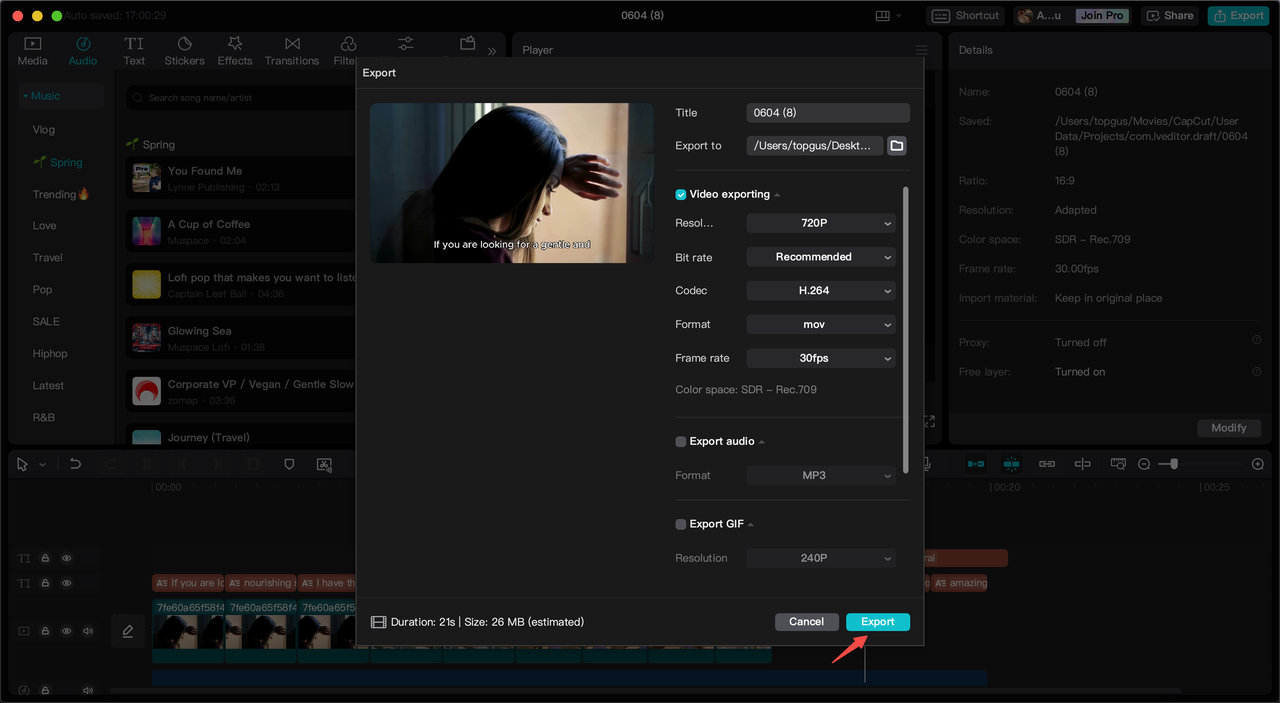This screenshot has height=703, width=1280.
Task: Open the Player panel menu icon
Action: click(921, 50)
